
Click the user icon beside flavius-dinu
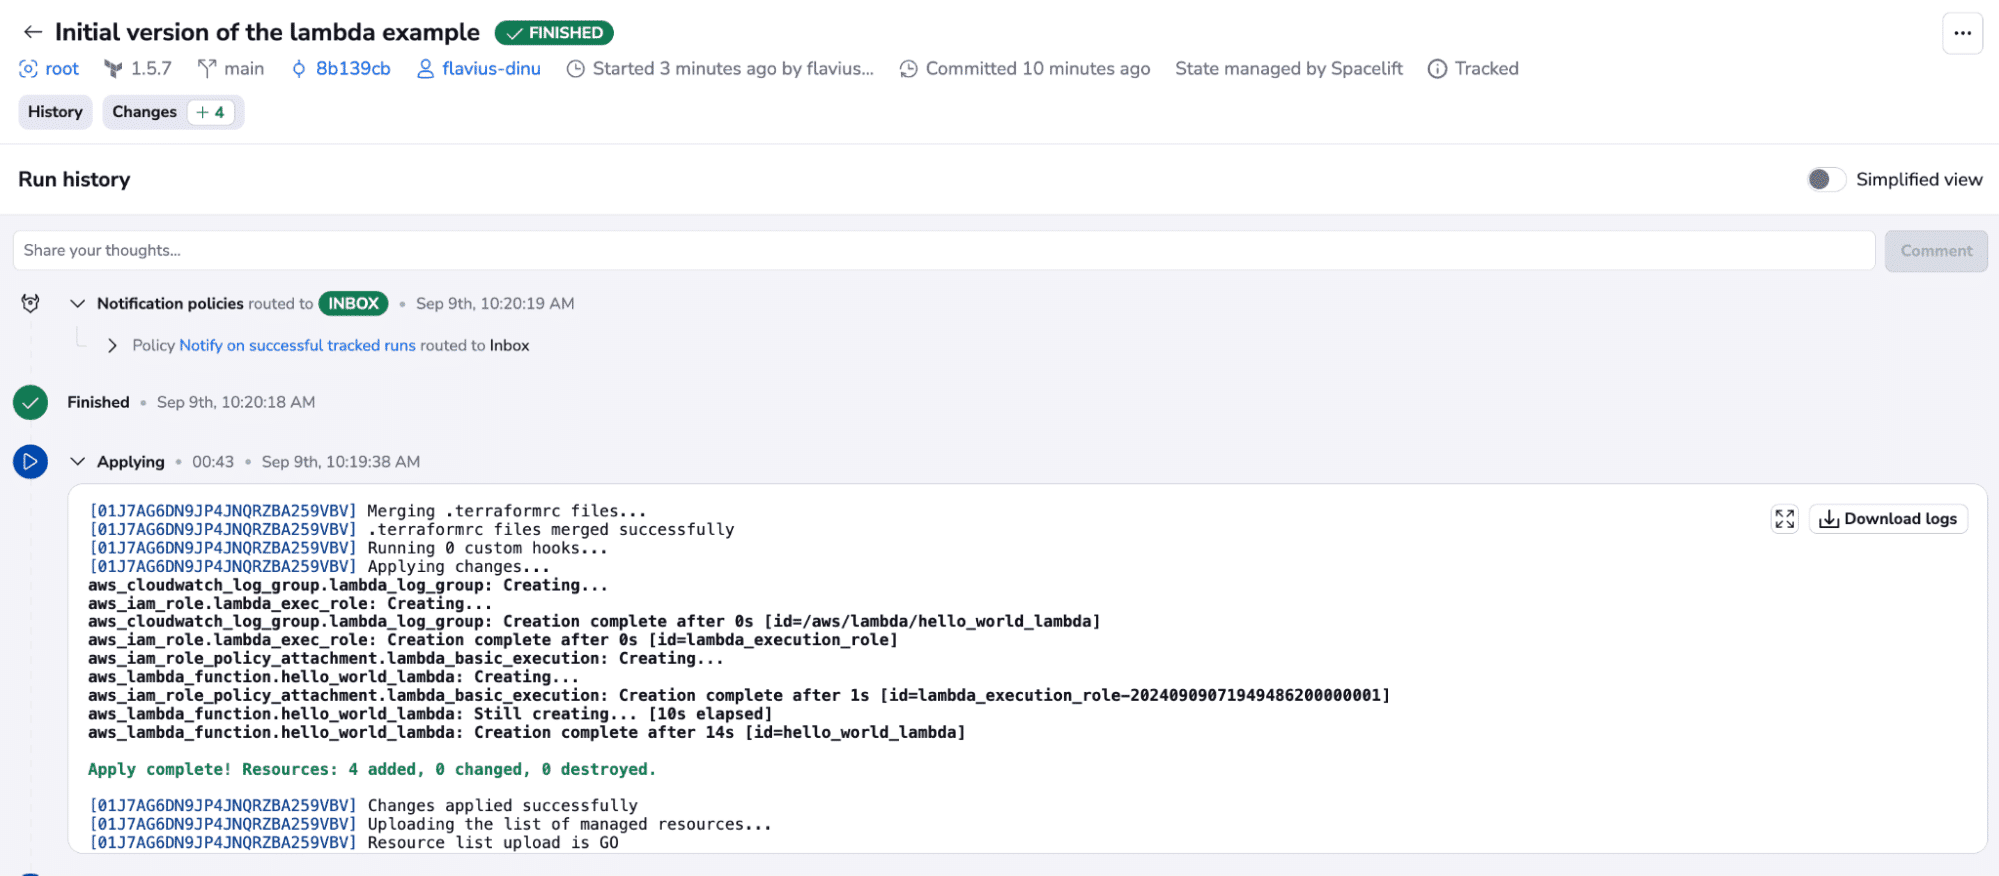[x=425, y=69]
